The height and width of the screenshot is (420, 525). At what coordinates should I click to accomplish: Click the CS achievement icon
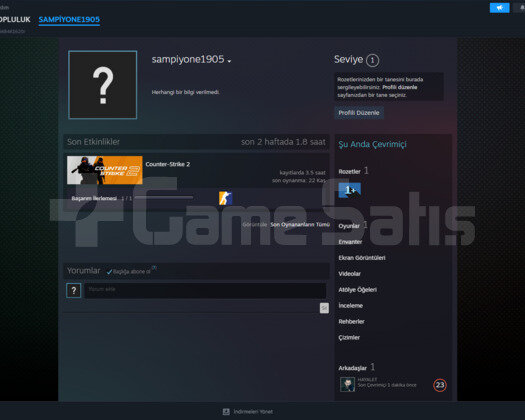pos(225,198)
